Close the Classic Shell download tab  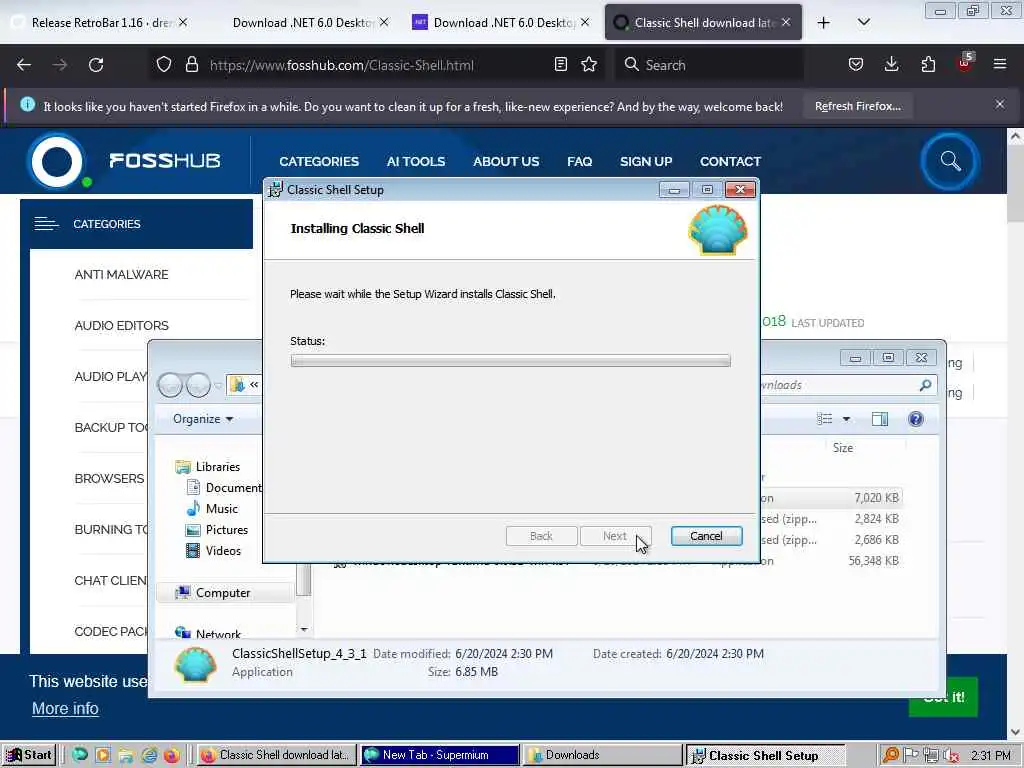(786, 23)
